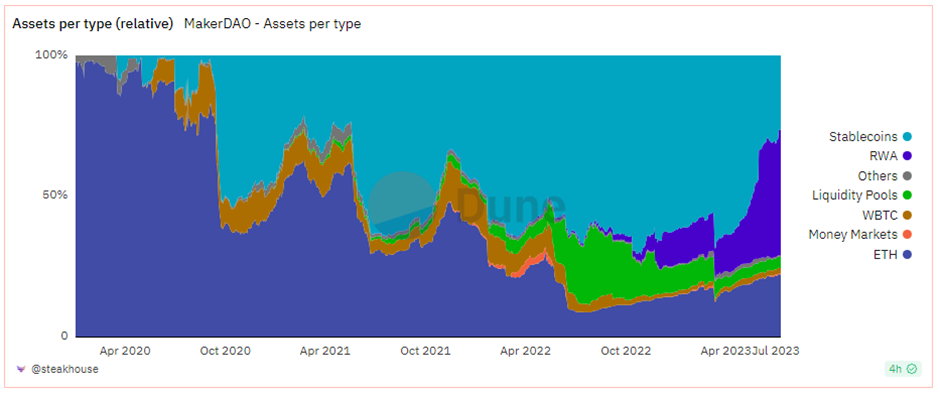Click the Oct 2022 x-axis label
The image size is (940, 393).
[625, 351]
